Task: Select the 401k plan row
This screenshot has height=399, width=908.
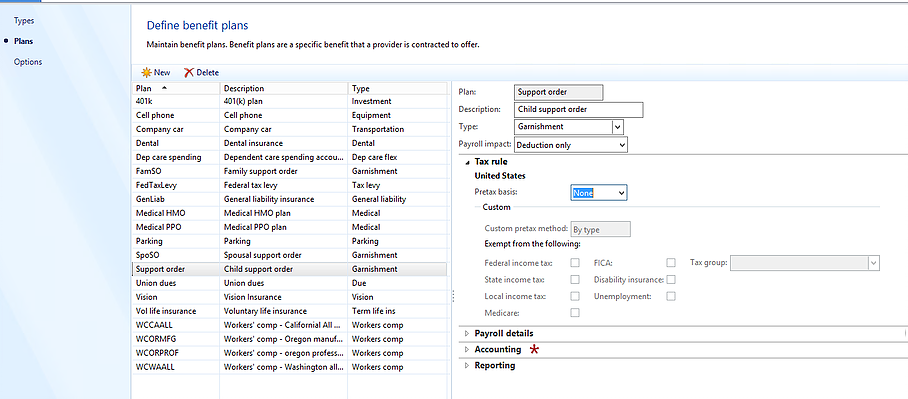Action: (x=290, y=101)
